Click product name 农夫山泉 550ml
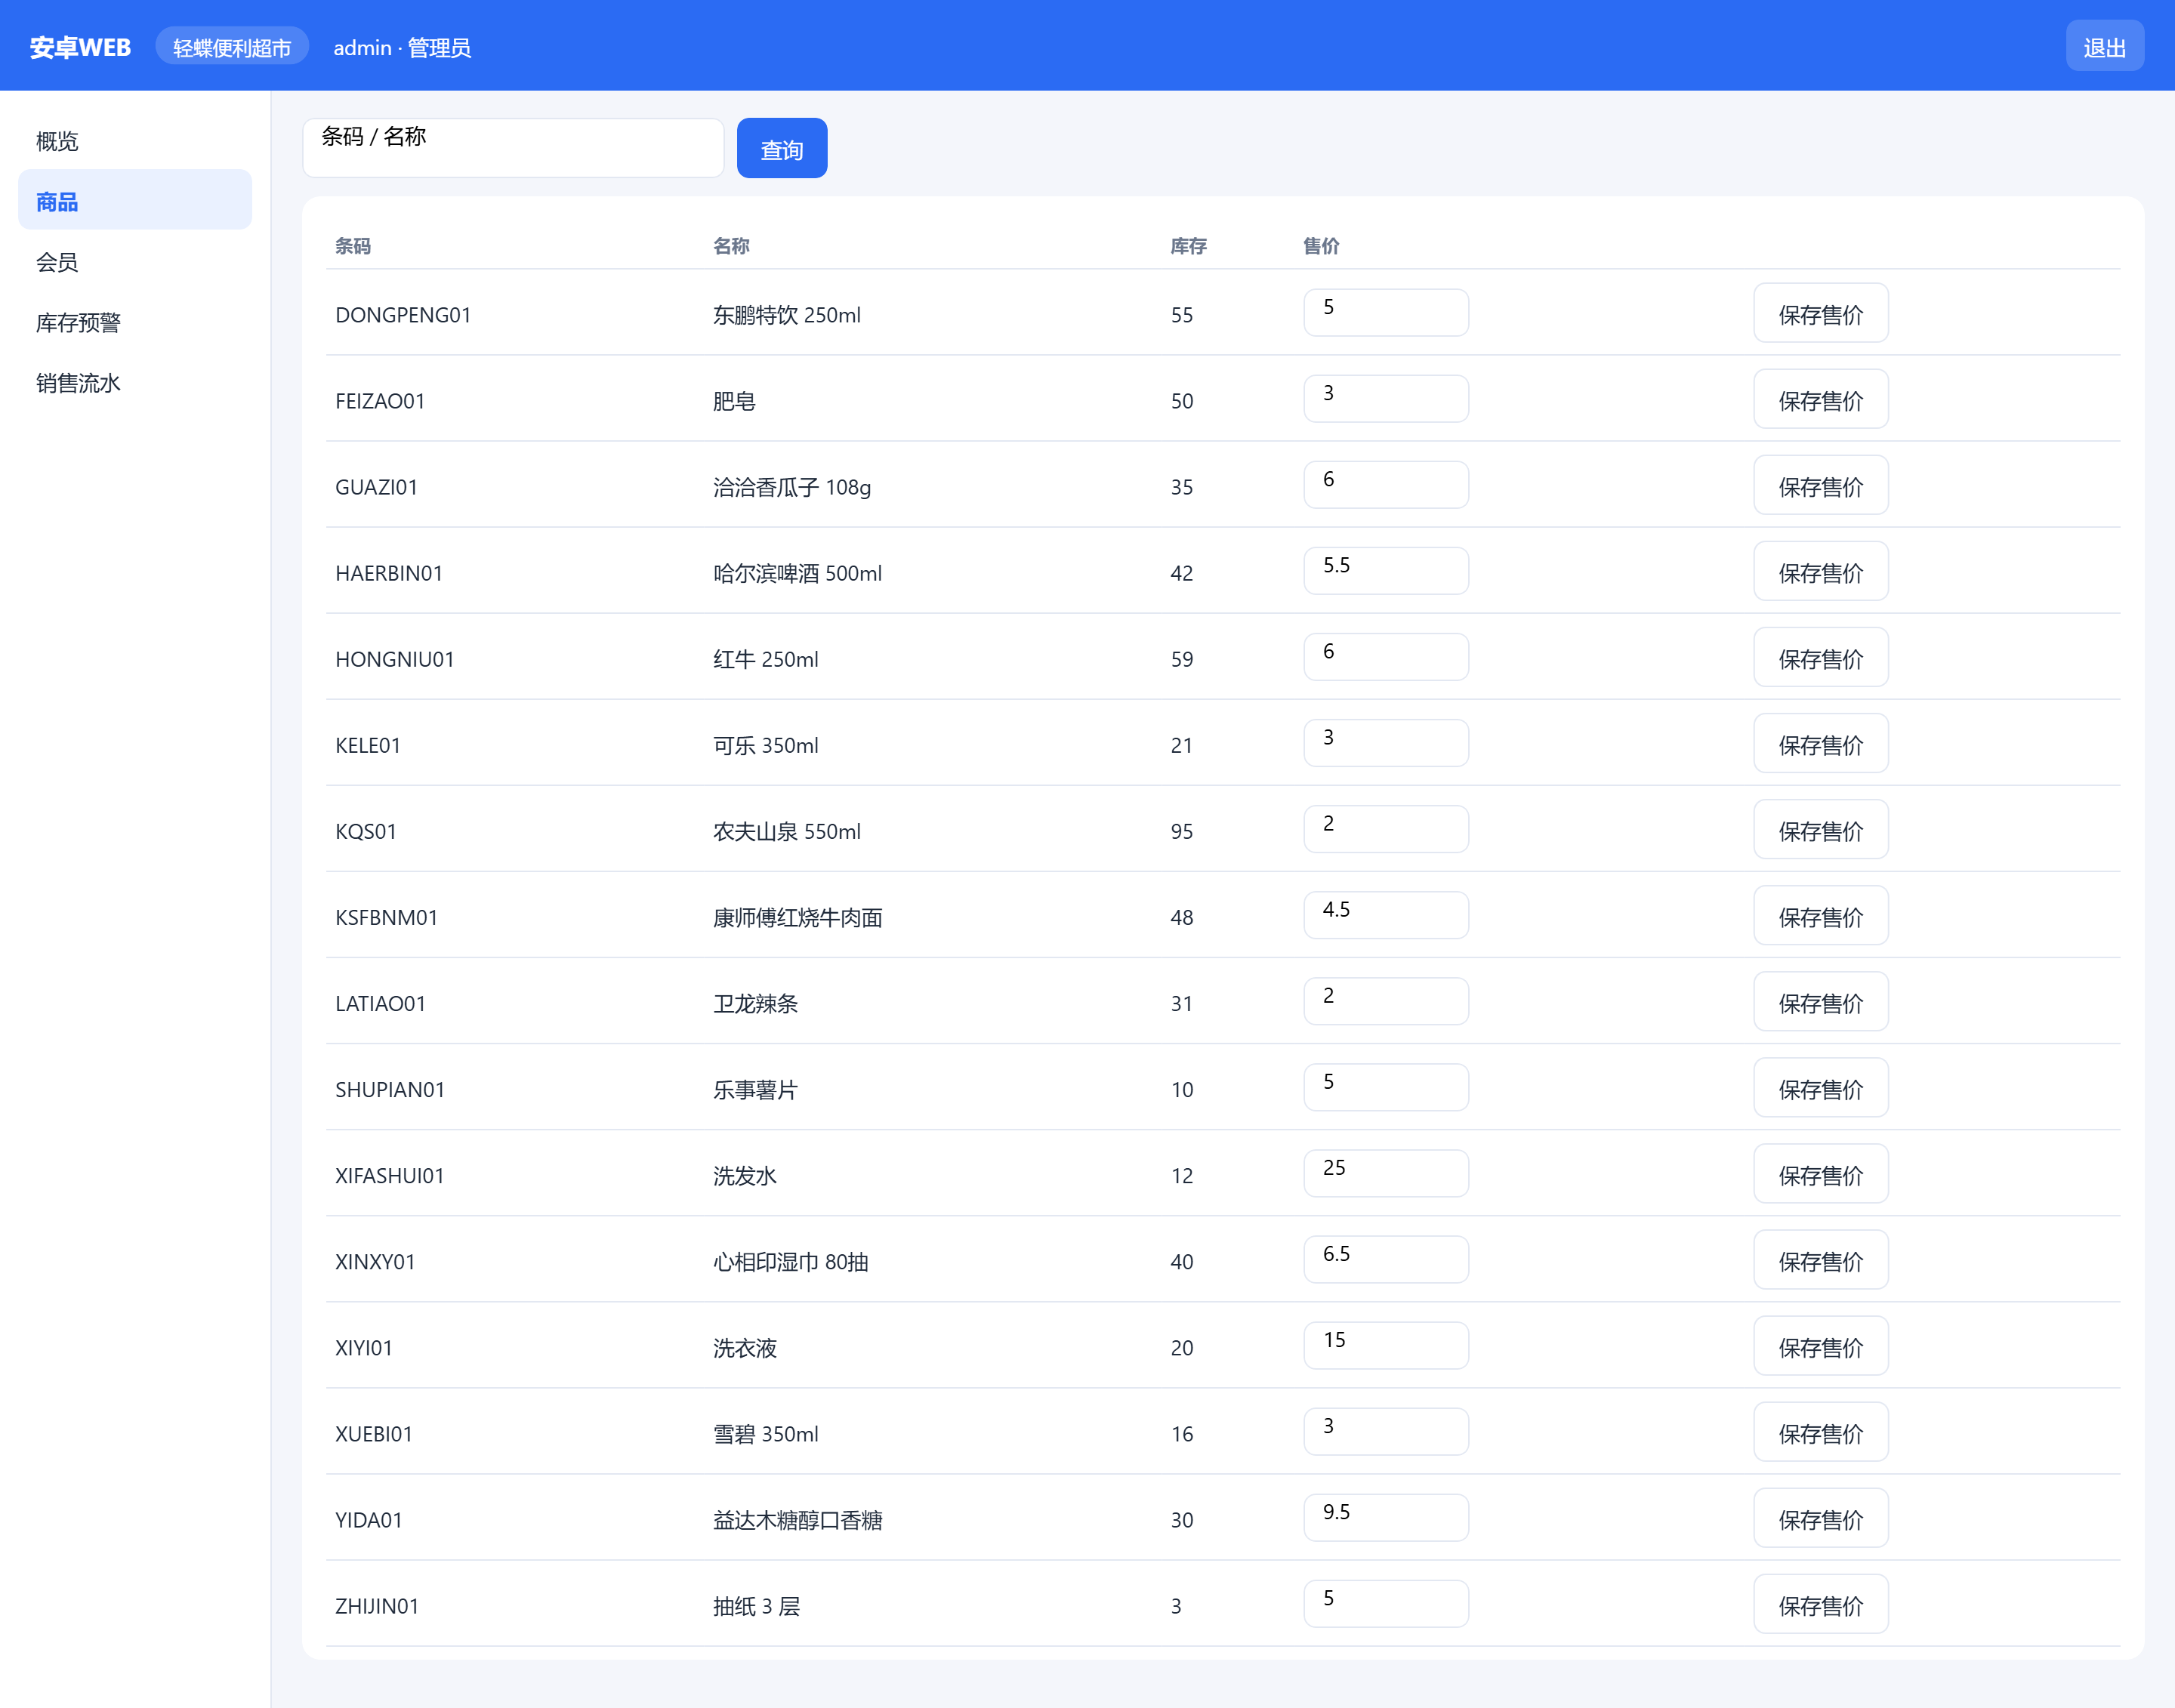This screenshot has width=2175, height=1708. pos(787,831)
